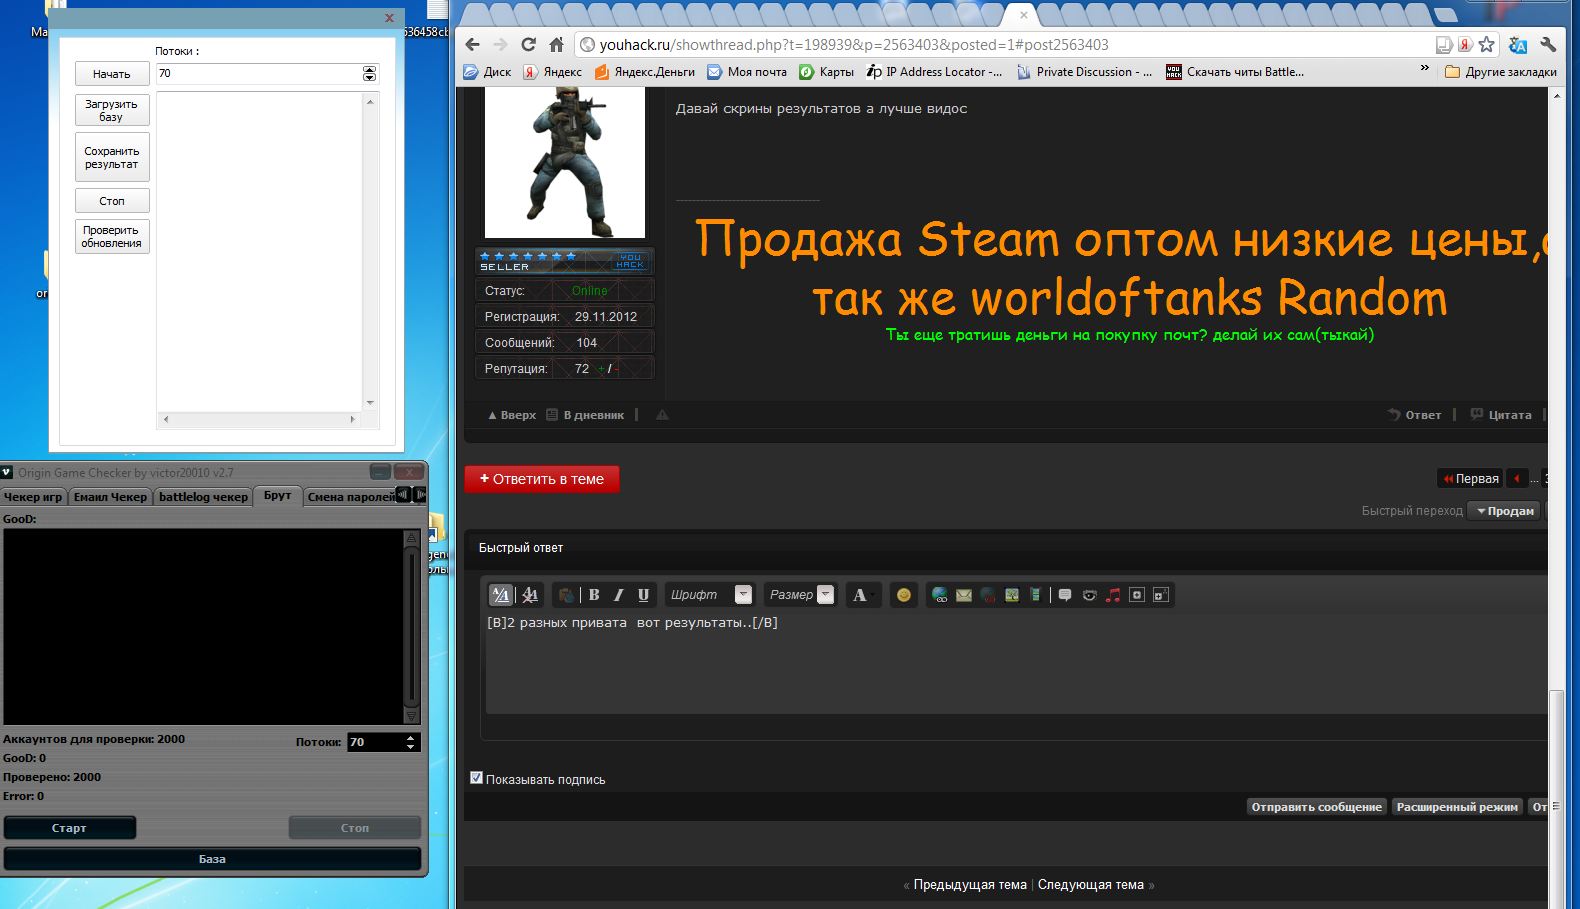
Task: Toggle the Показывать подпись checkbox
Action: [476, 778]
